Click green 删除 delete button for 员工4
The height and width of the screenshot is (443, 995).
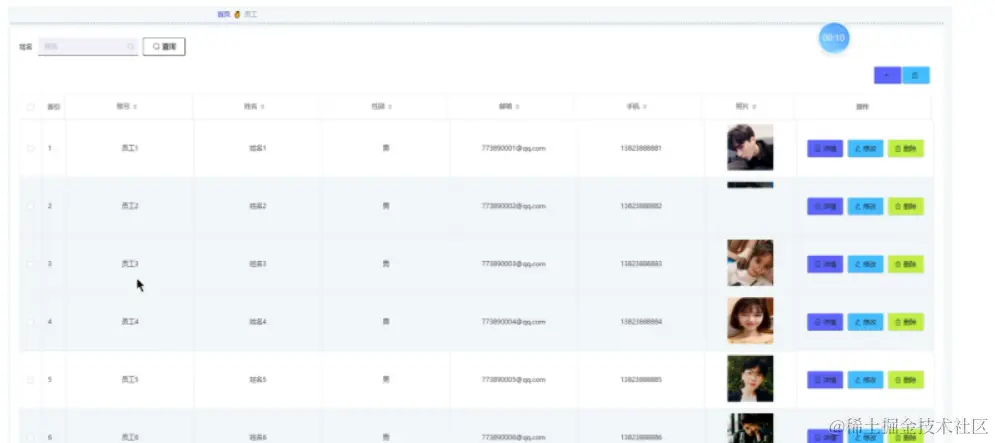click(x=906, y=322)
